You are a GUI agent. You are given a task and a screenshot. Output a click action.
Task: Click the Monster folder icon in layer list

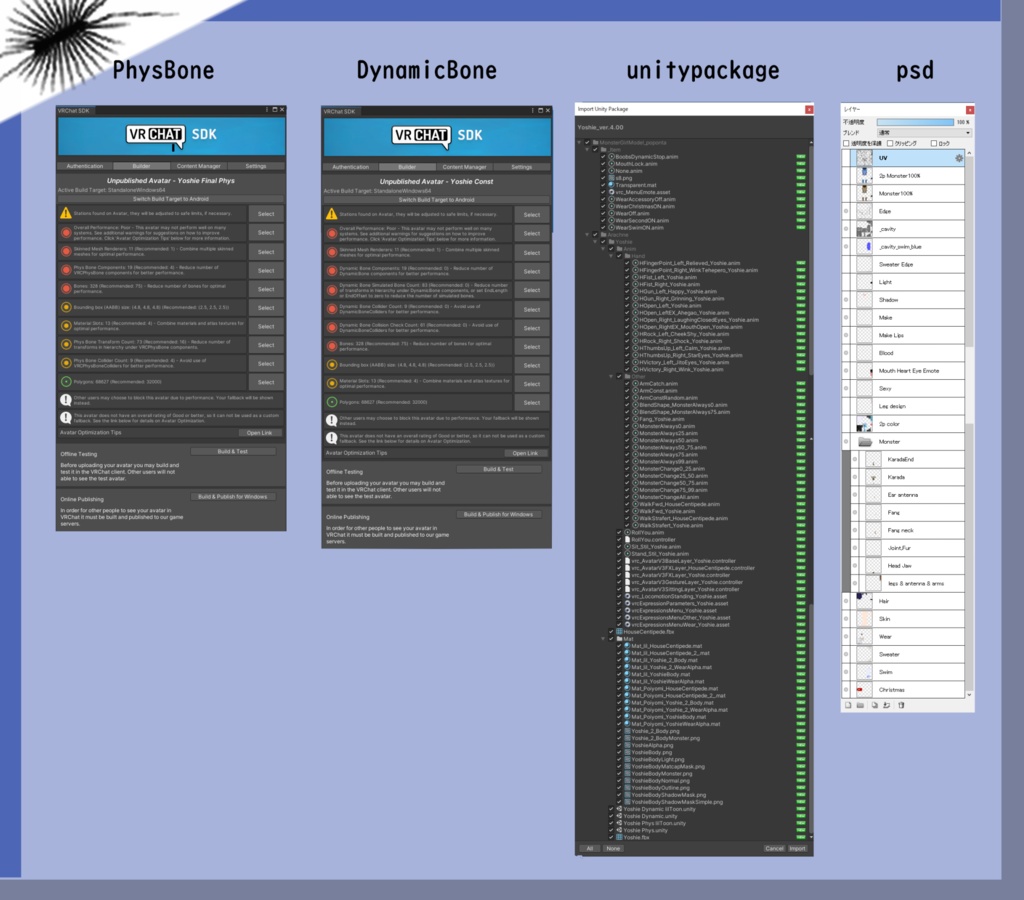pyautogui.click(x=865, y=442)
